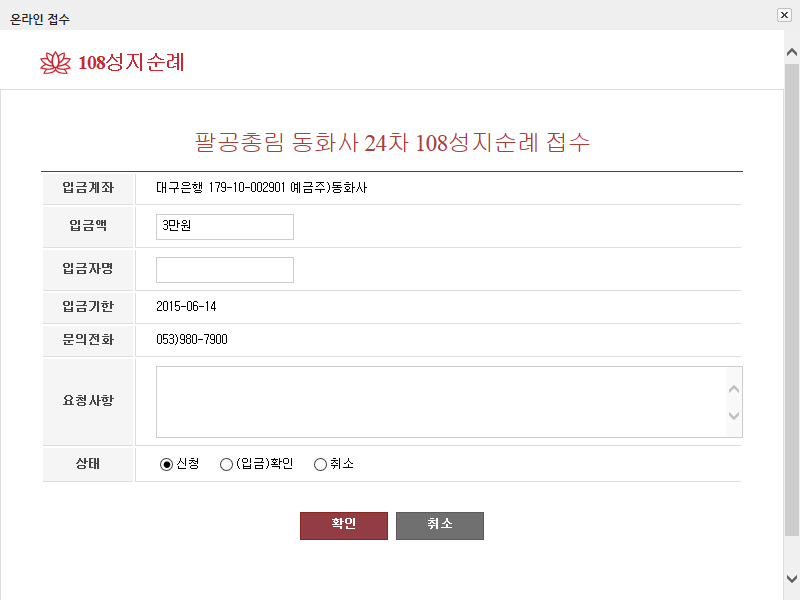
Task: Click page scrollbar up arrow
Action: click(792, 52)
